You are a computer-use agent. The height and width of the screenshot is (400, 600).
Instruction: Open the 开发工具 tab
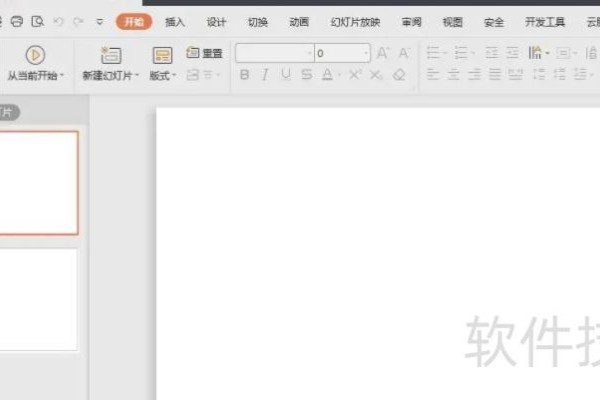pyautogui.click(x=545, y=22)
